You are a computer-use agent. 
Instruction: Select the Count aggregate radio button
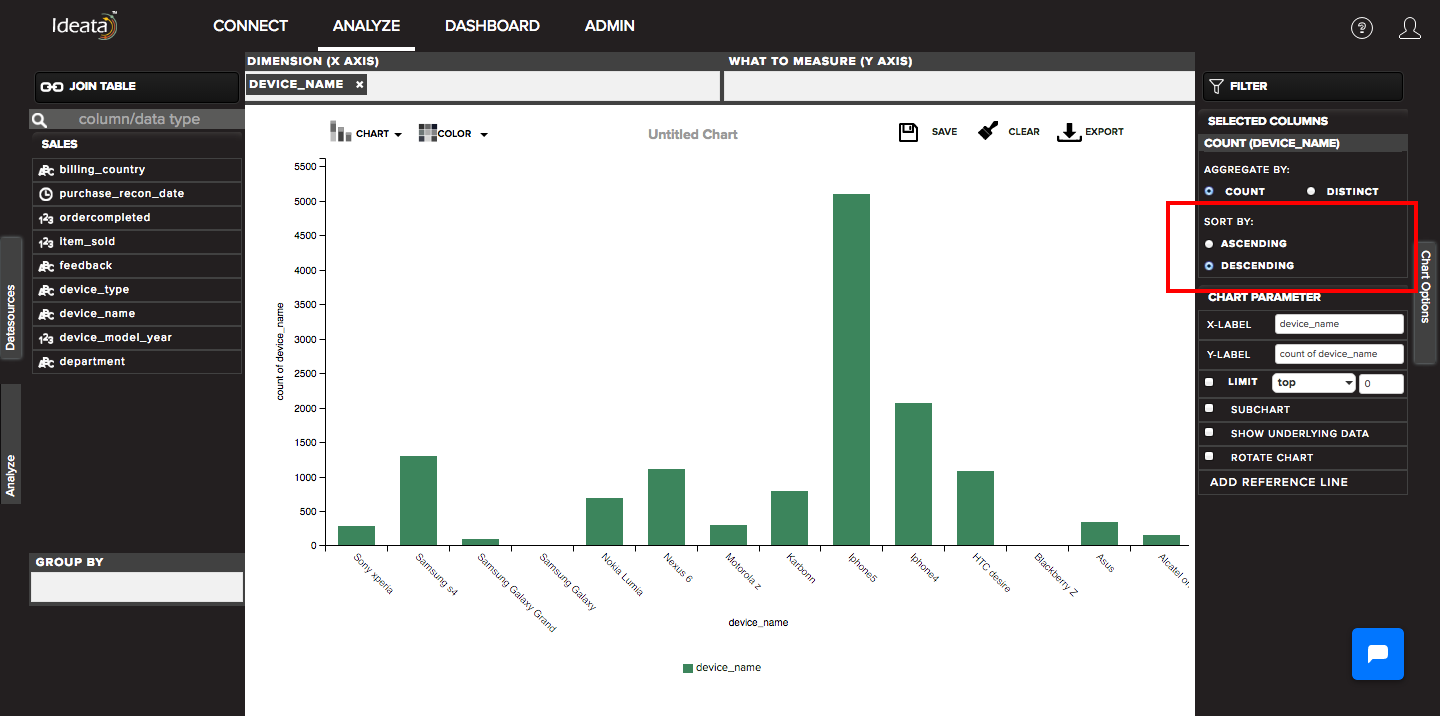(x=1209, y=191)
